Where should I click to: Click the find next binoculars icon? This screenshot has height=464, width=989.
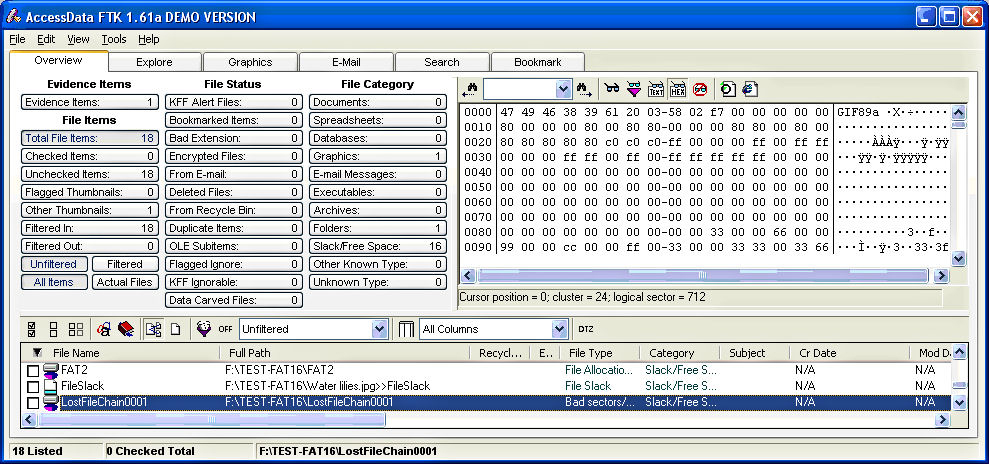tap(585, 89)
